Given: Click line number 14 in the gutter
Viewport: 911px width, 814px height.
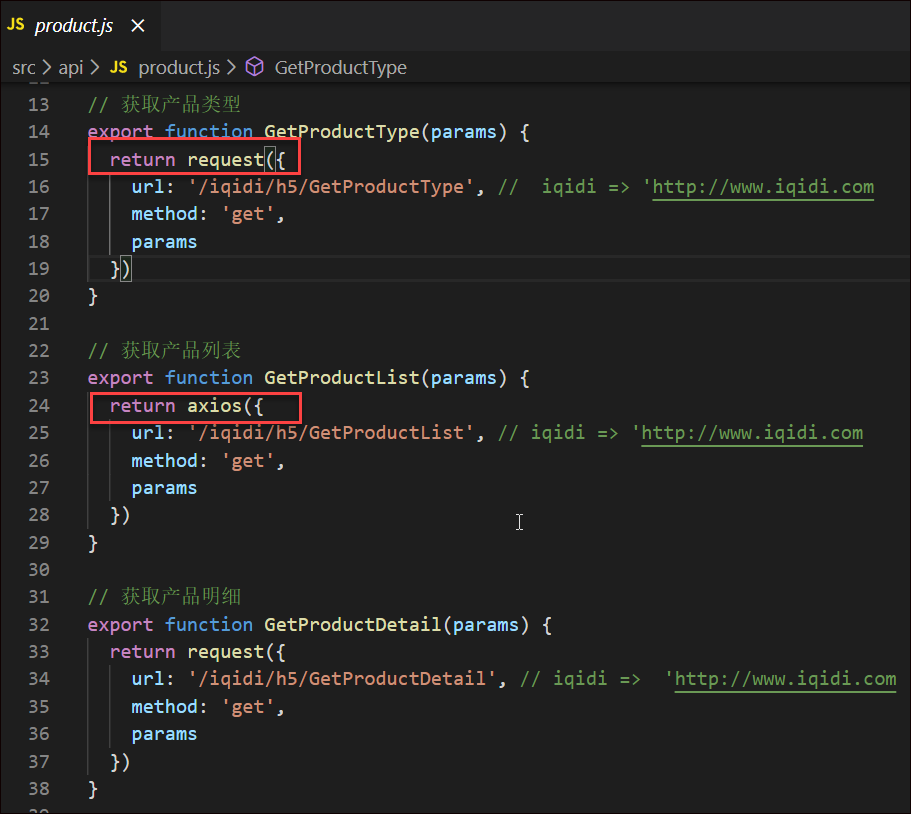Looking at the screenshot, I should (39, 132).
